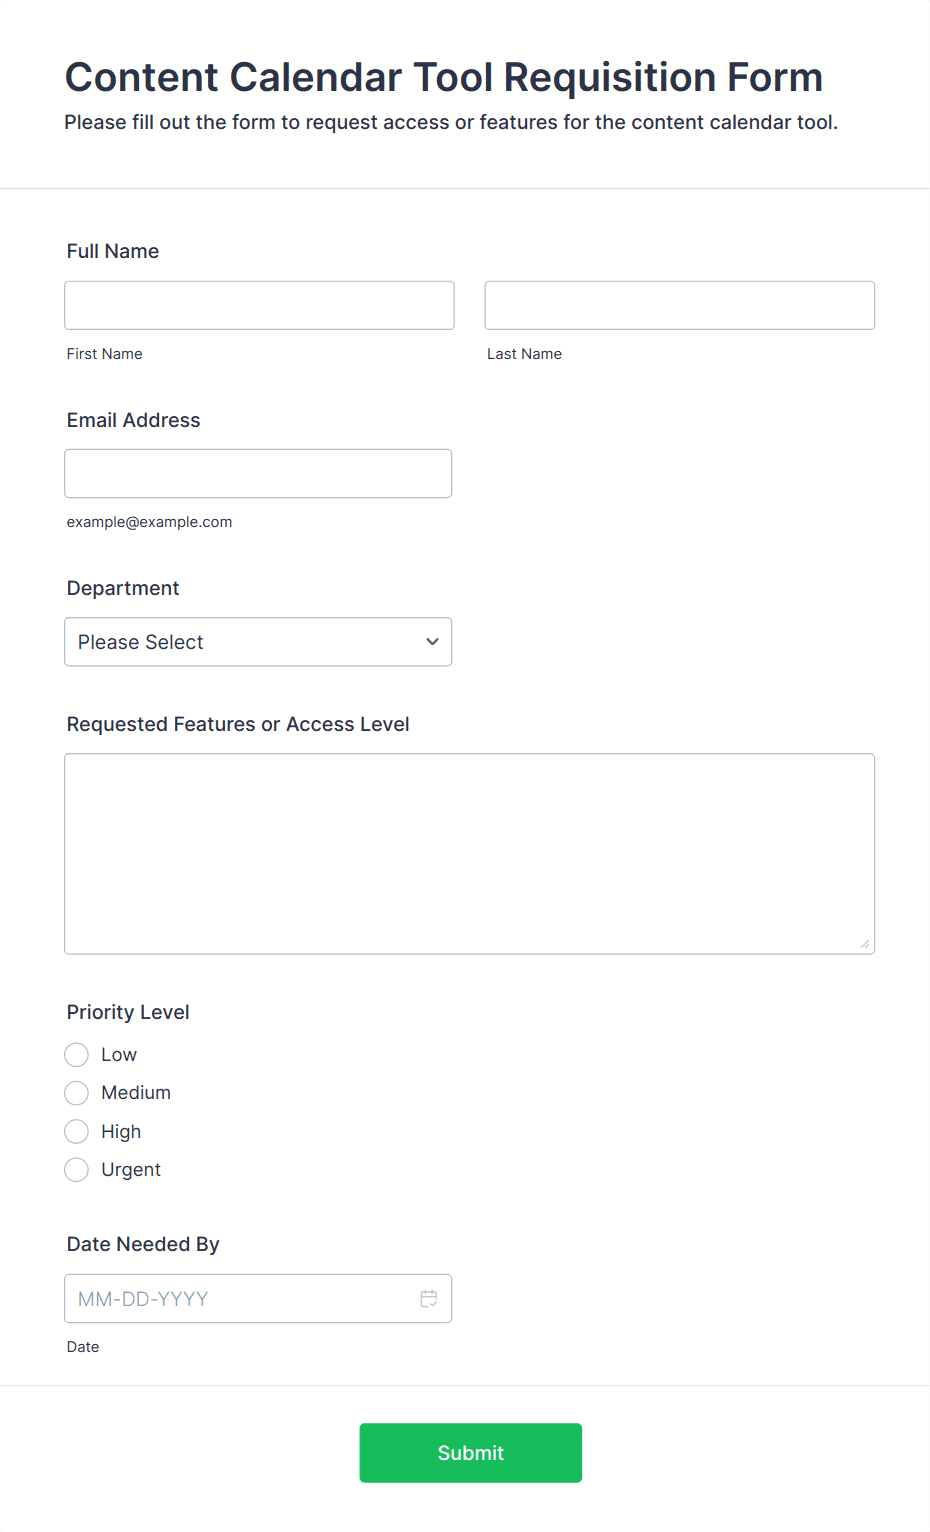Click into the Last Name field
This screenshot has width=930, height=1532.
pos(679,305)
